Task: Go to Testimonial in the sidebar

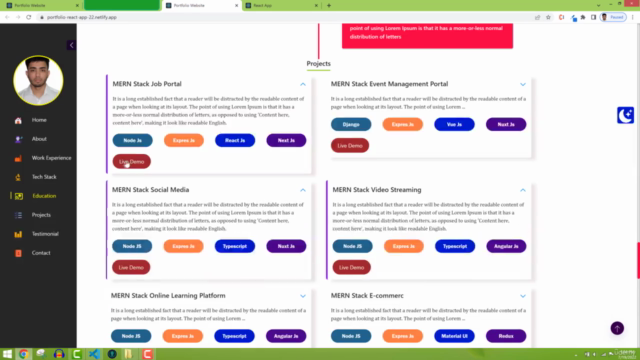Action: [45, 234]
